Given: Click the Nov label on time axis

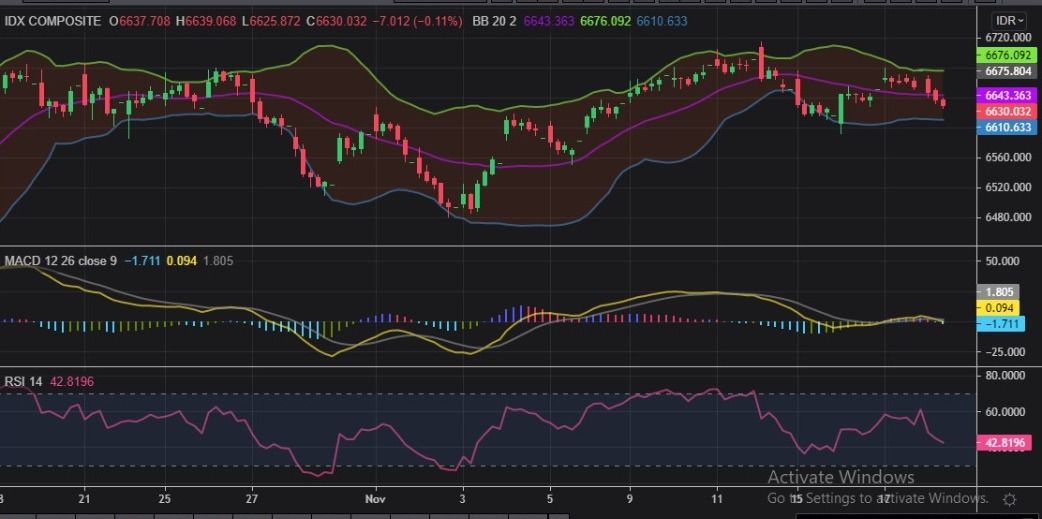Looking at the screenshot, I should [x=375, y=498].
